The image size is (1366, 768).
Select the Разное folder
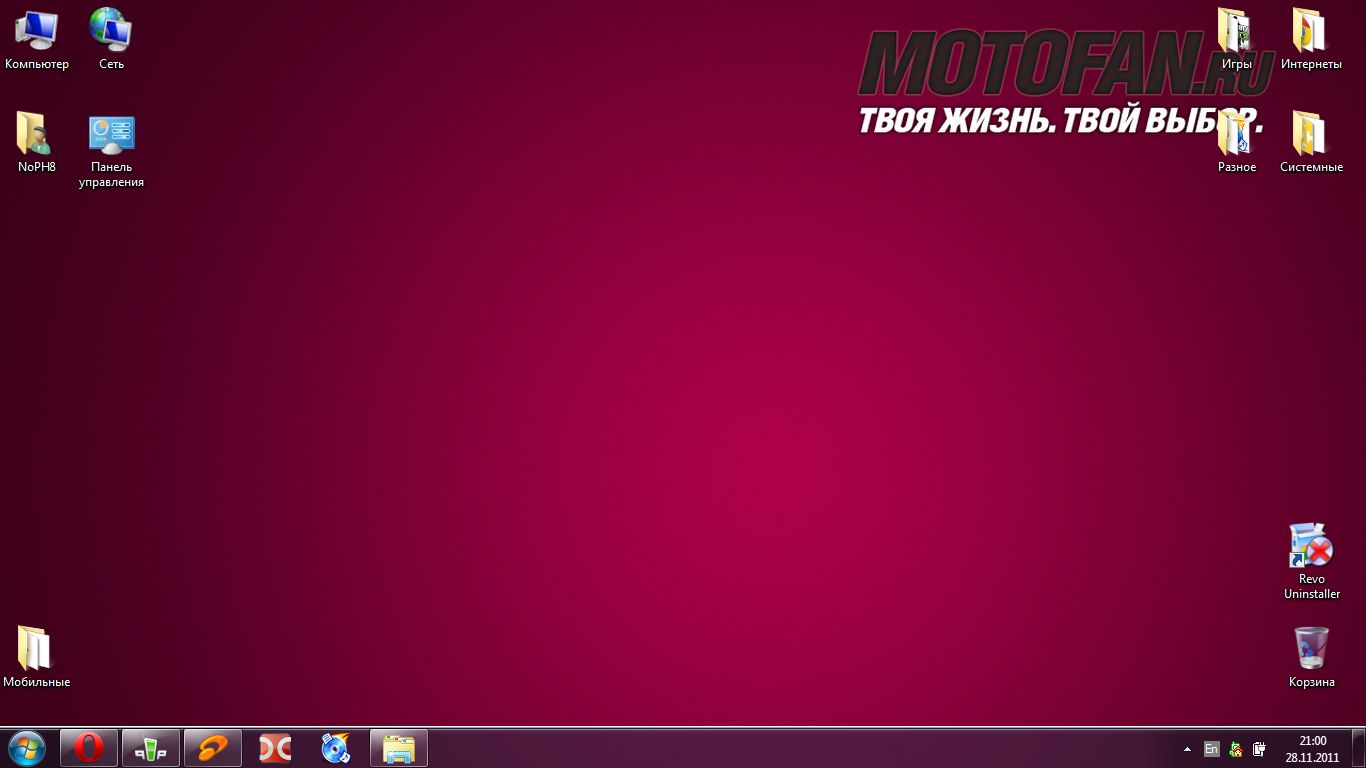pos(1237,142)
